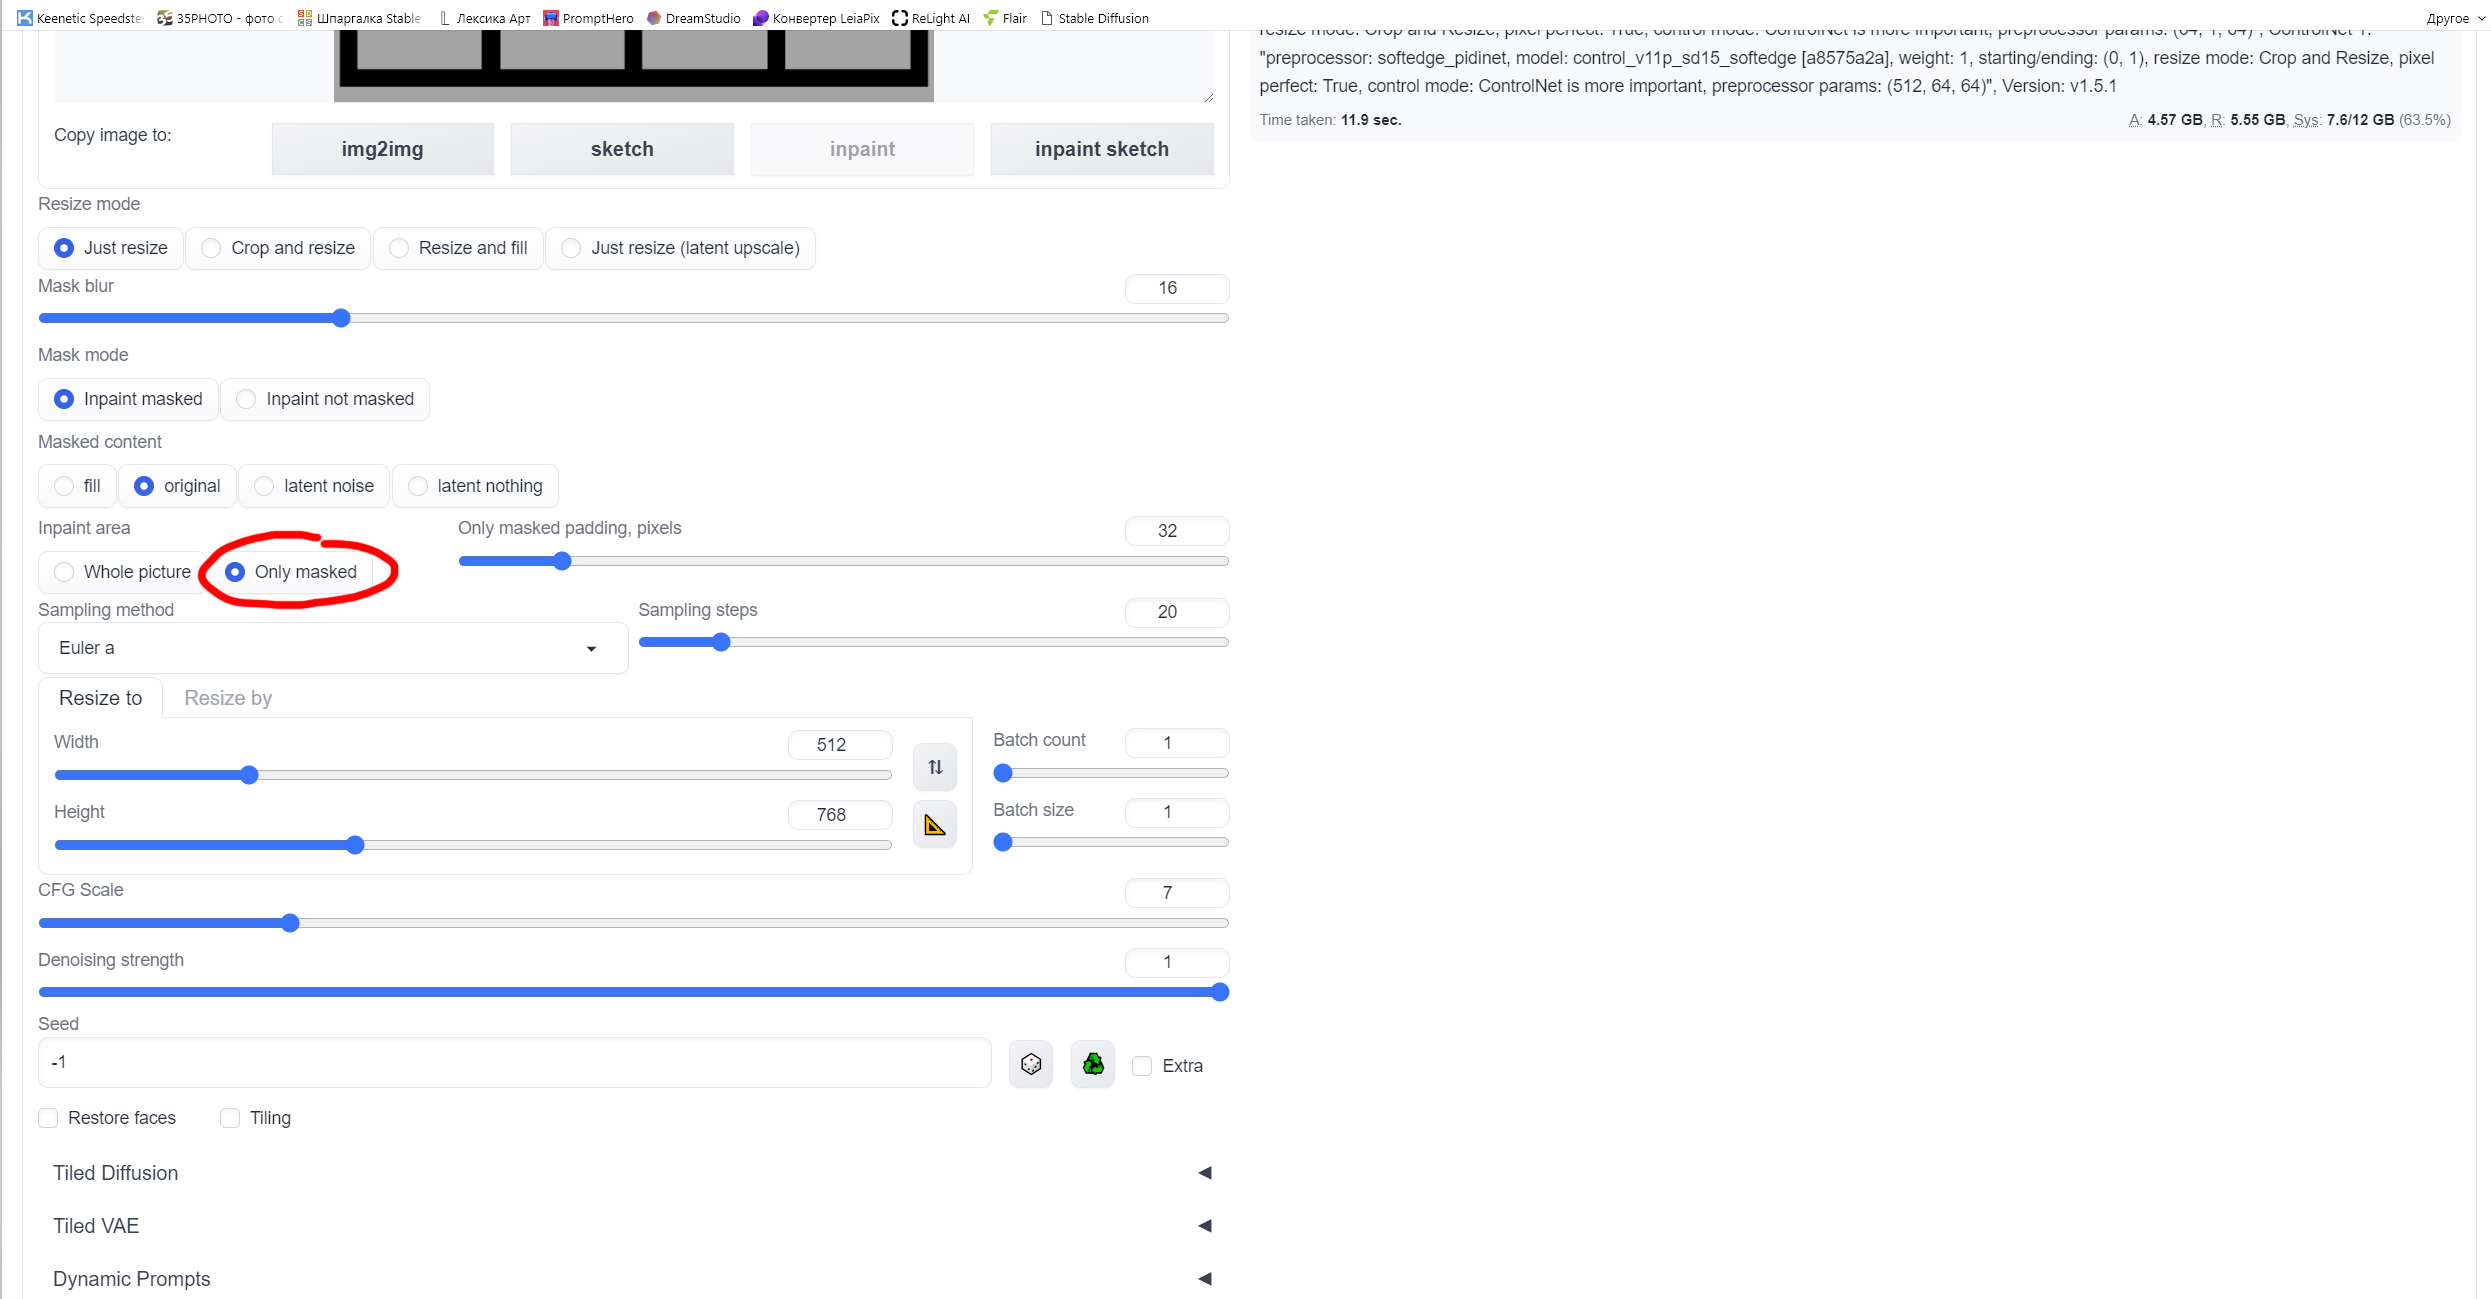Open the PromptHero bookmark

tap(589, 17)
